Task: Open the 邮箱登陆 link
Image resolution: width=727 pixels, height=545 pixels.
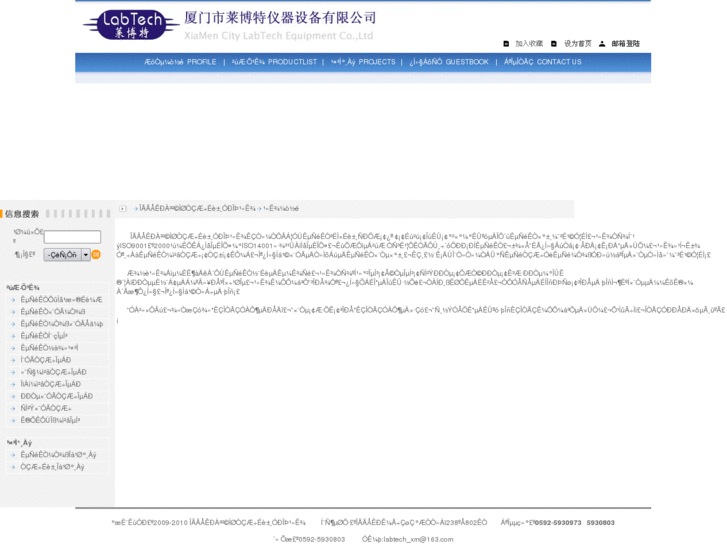Action: pos(625,44)
